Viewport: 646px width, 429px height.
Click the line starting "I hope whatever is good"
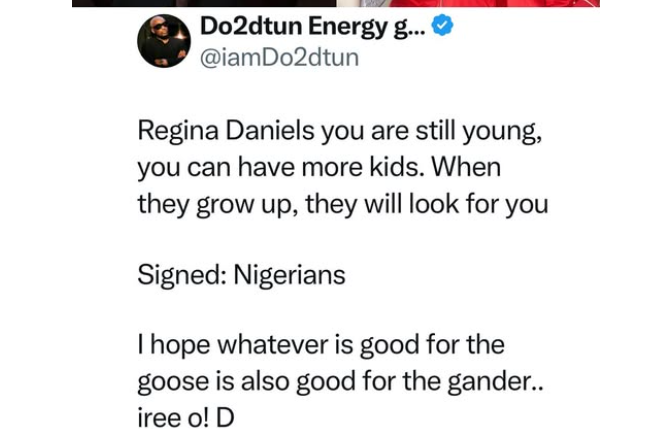(320, 345)
